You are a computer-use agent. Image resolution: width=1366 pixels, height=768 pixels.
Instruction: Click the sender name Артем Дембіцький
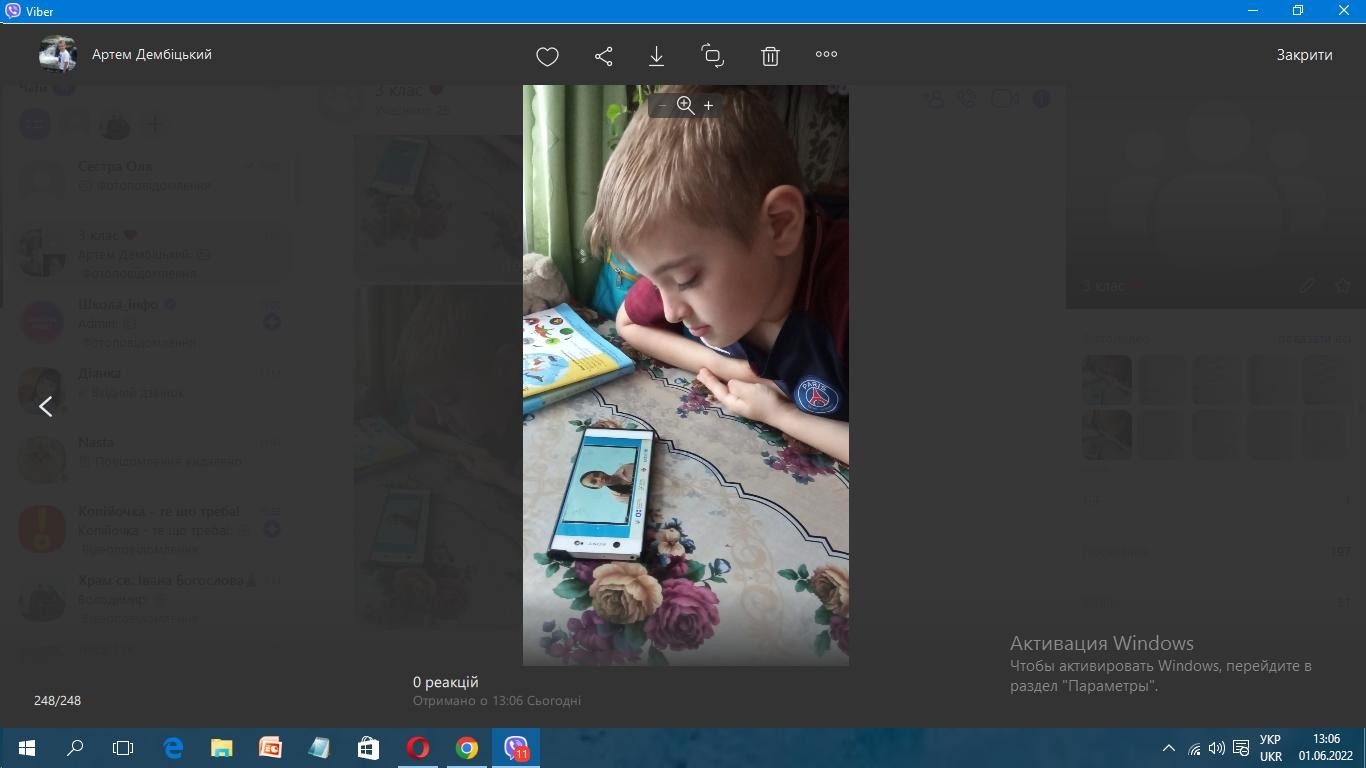pyautogui.click(x=152, y=54)
